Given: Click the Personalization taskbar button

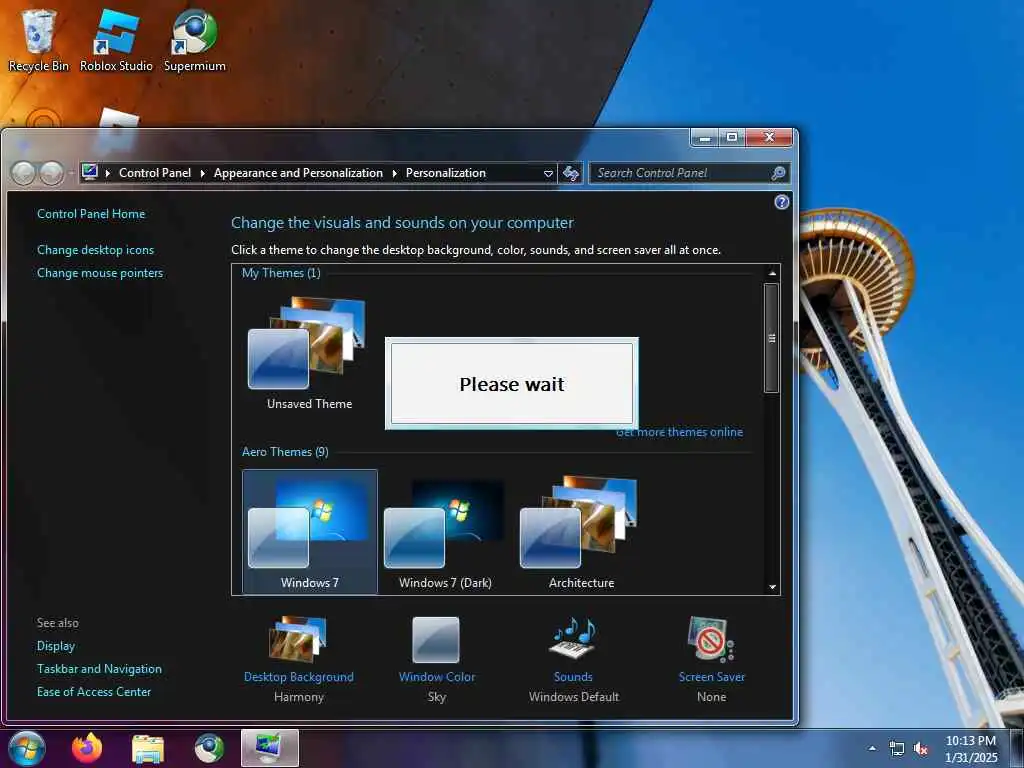Looking at the screenshot, I should [x=270, y=748].
